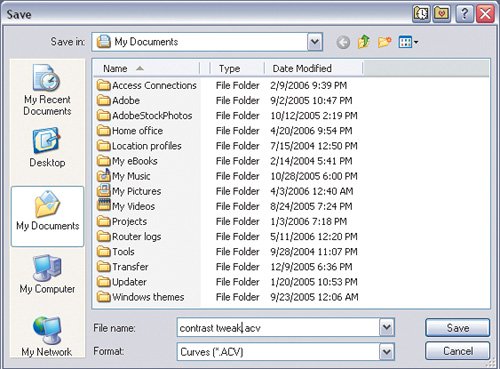This screenshot has width=500, height=369.
Task: Jump to Desktop in places bar
Action: (47, 147)
